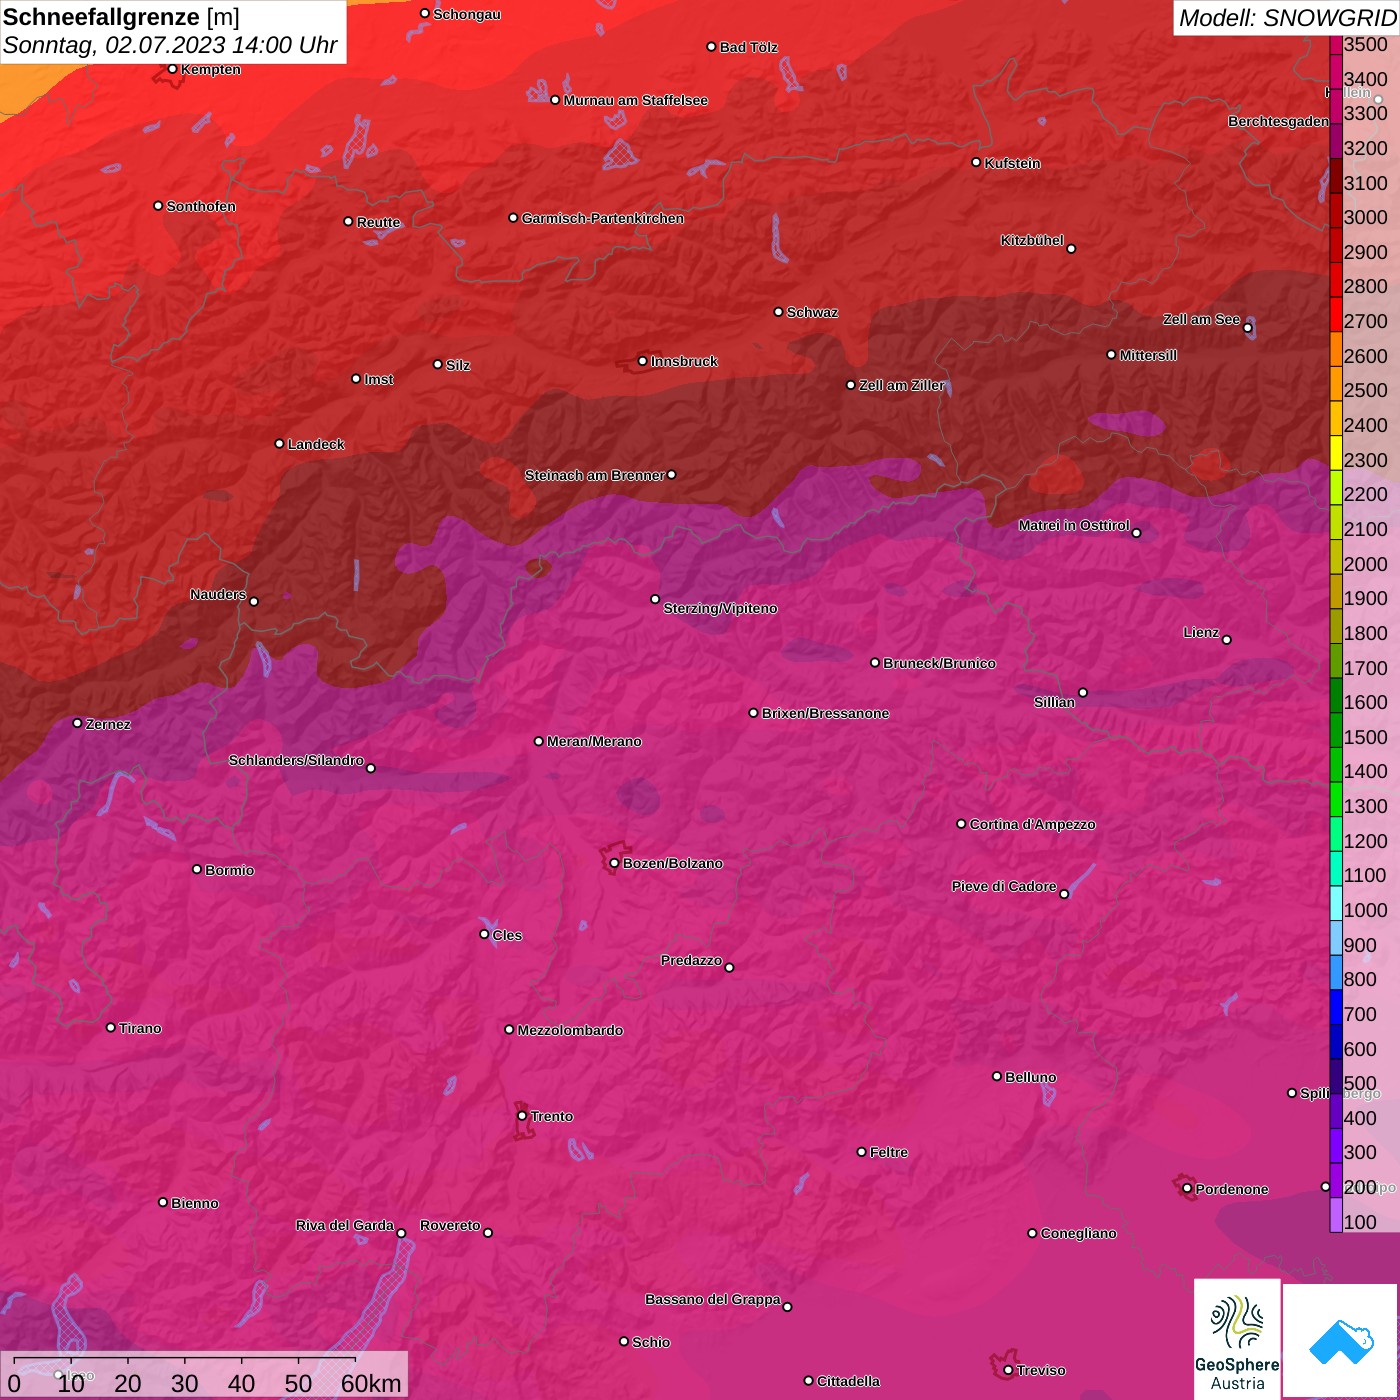Select the 'Meran/Merano' town label
Image resolution: width=1400 pixels, height=1400 pixels.
(594, 741)
